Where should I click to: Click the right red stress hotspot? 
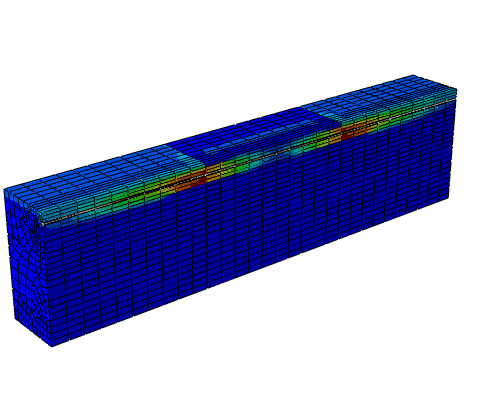347,135
